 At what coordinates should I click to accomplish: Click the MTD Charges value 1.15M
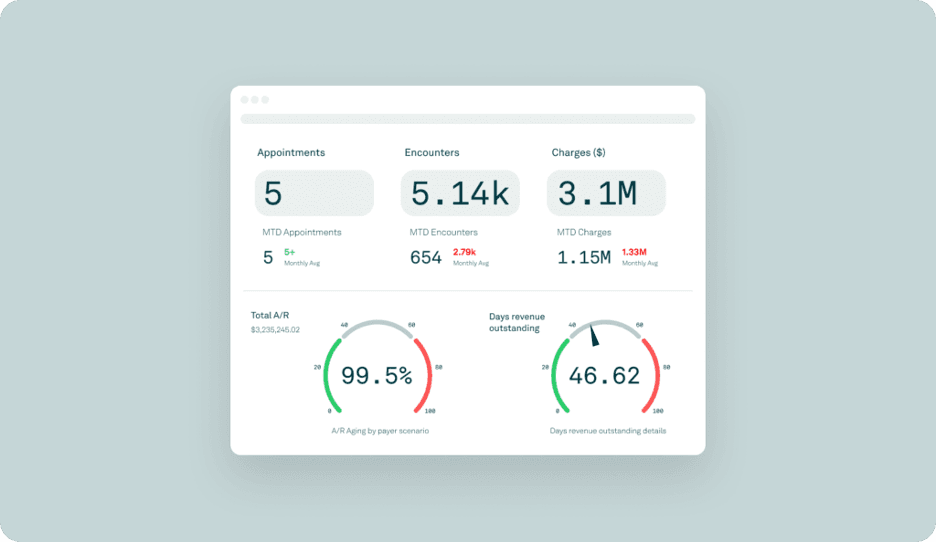[584, 257]
